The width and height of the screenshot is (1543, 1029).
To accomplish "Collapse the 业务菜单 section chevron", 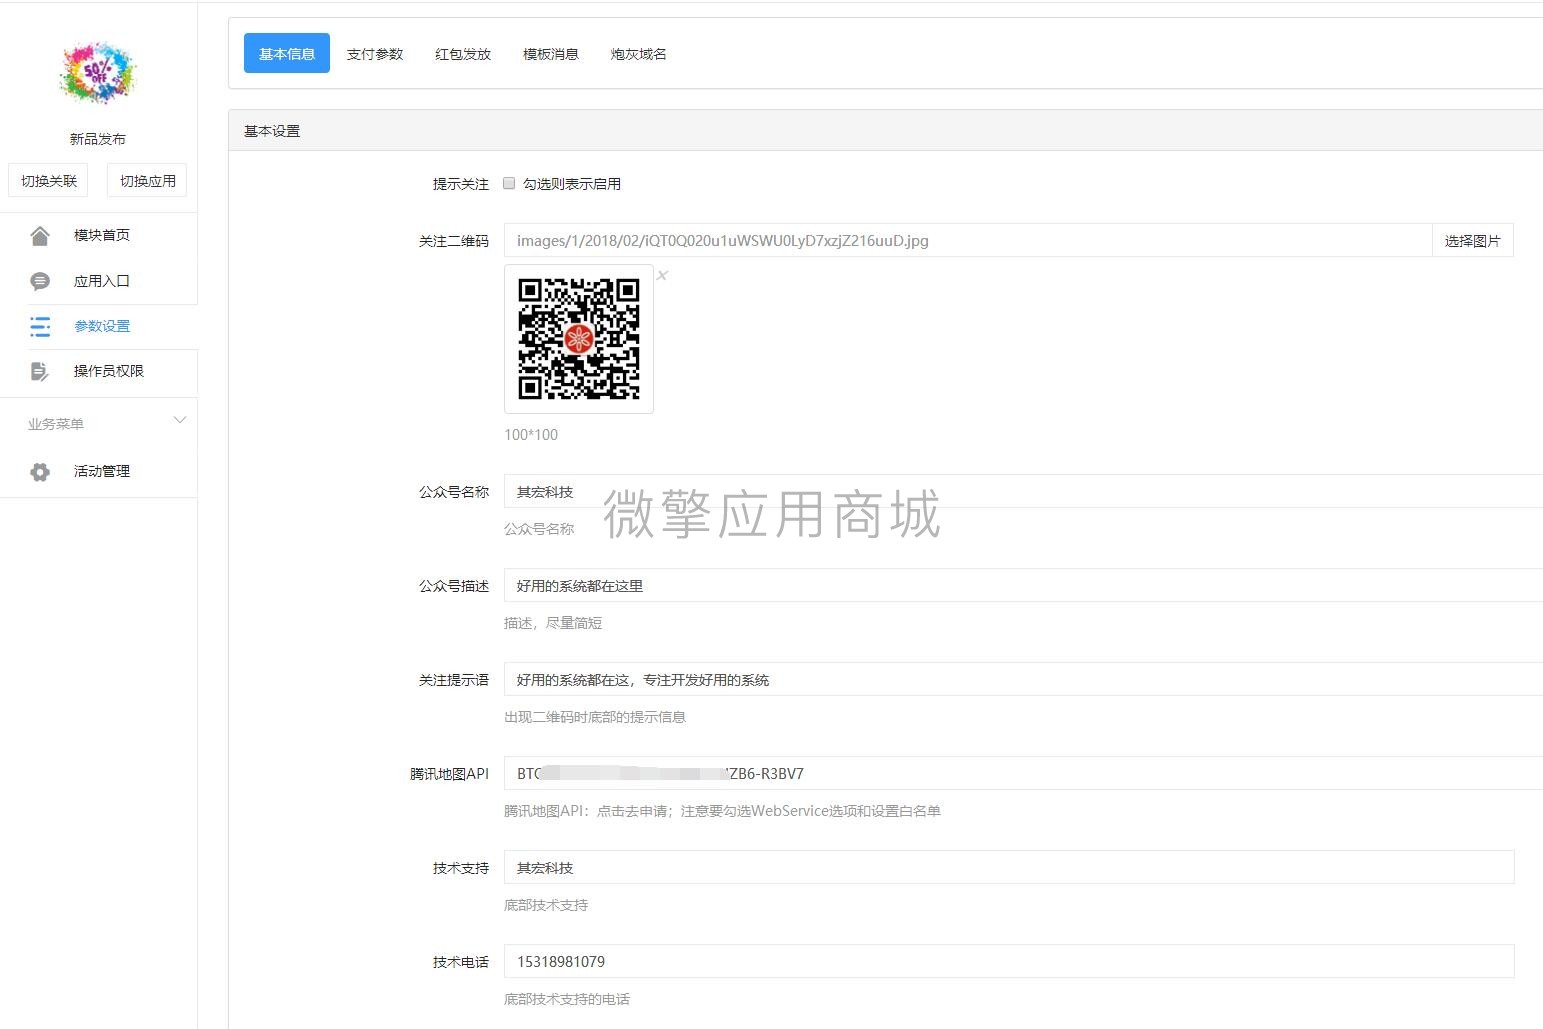I will 180,420.
